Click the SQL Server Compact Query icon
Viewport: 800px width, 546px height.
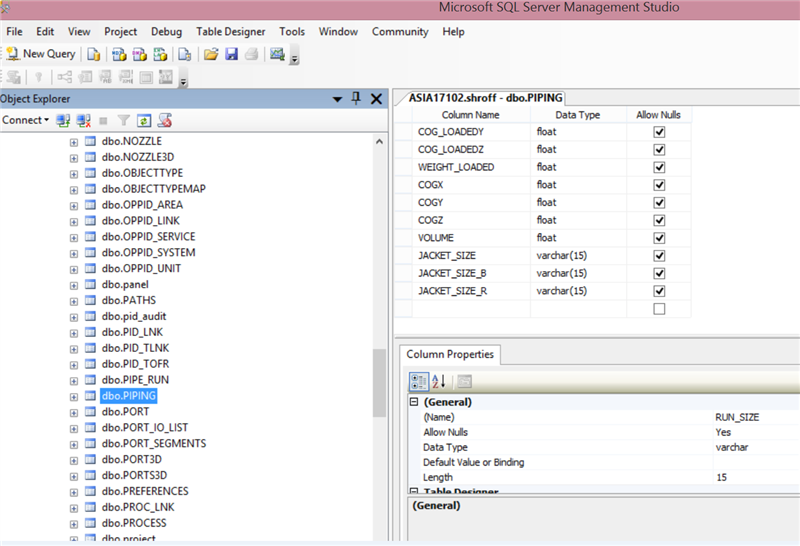pos(185,54)
